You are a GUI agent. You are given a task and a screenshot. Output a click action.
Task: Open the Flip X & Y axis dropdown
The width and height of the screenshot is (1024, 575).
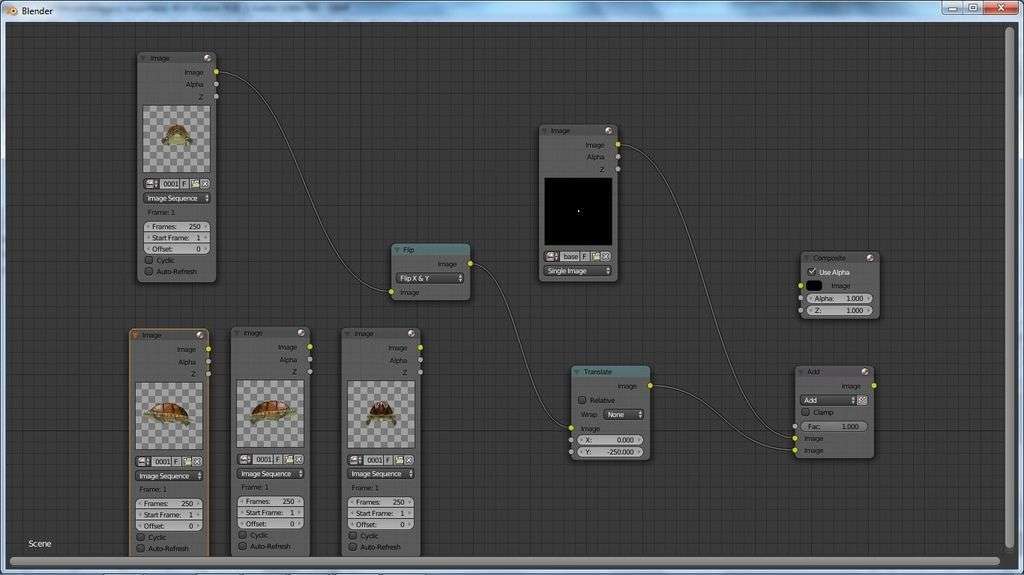click(431, 278)
